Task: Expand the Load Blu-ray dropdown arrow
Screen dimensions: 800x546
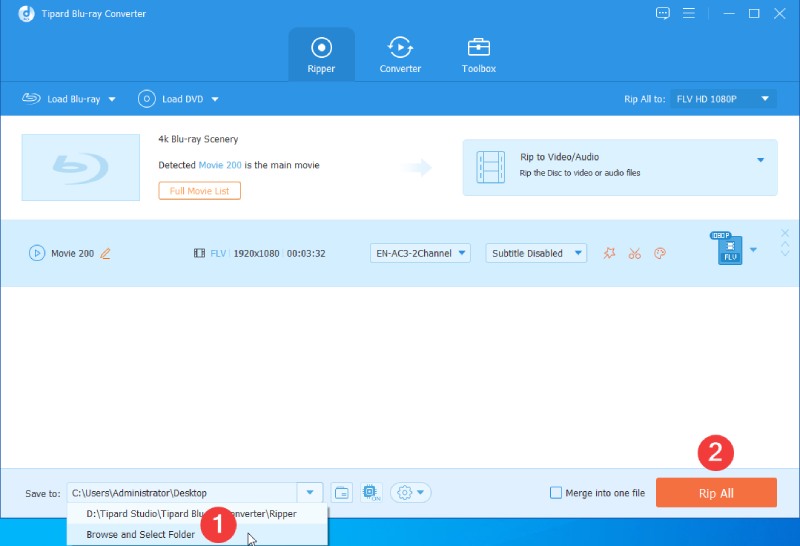Action: pyautogui.click(x=112, y=100)
